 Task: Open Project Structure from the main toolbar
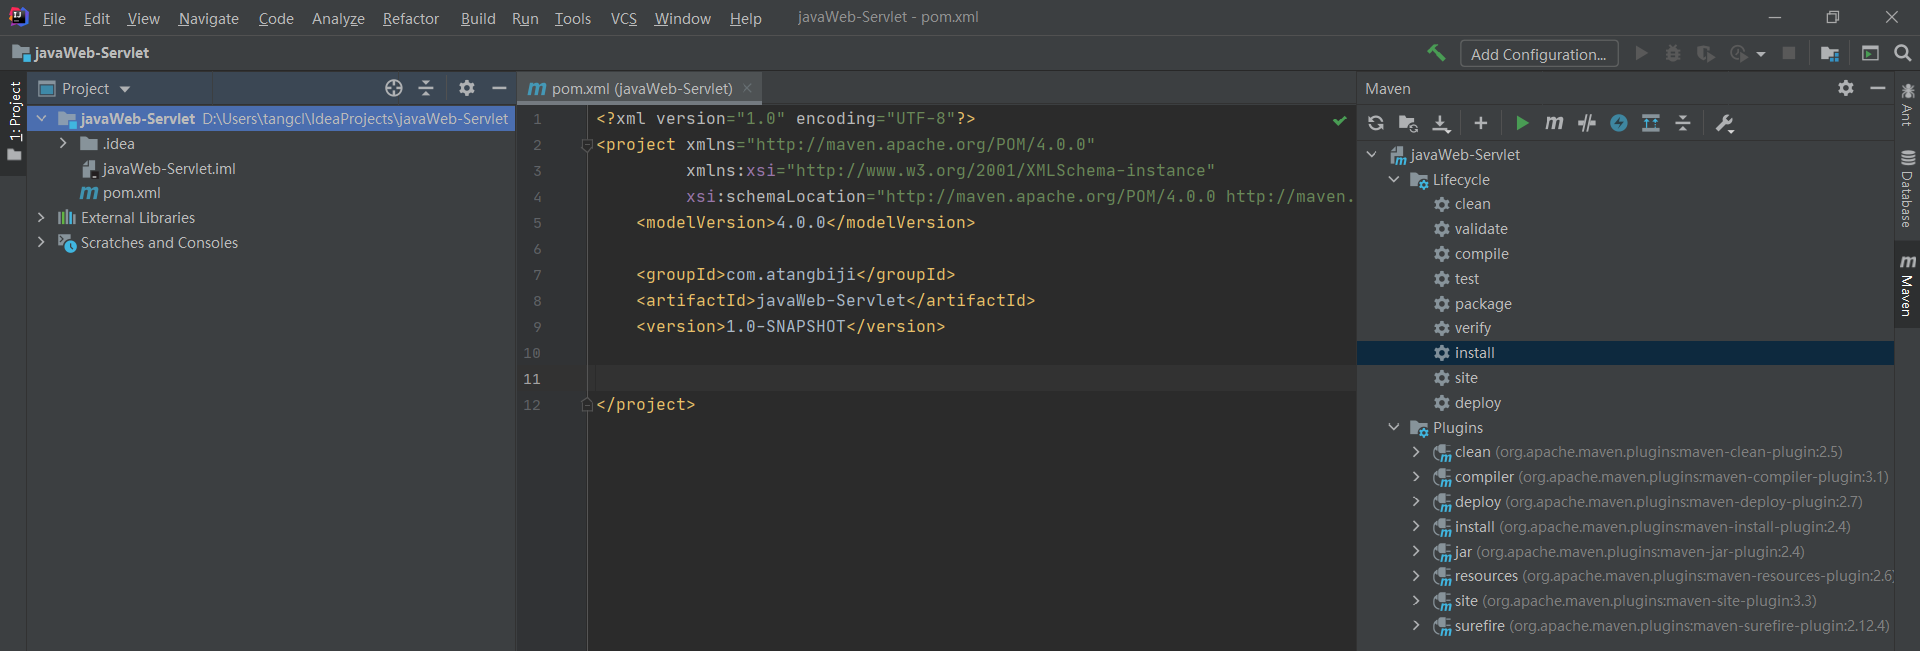click(1830, 53)
